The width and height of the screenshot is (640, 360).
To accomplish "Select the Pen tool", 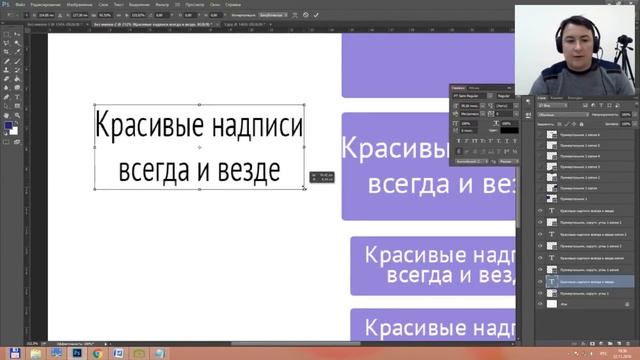I will click(x=7, y=97).
